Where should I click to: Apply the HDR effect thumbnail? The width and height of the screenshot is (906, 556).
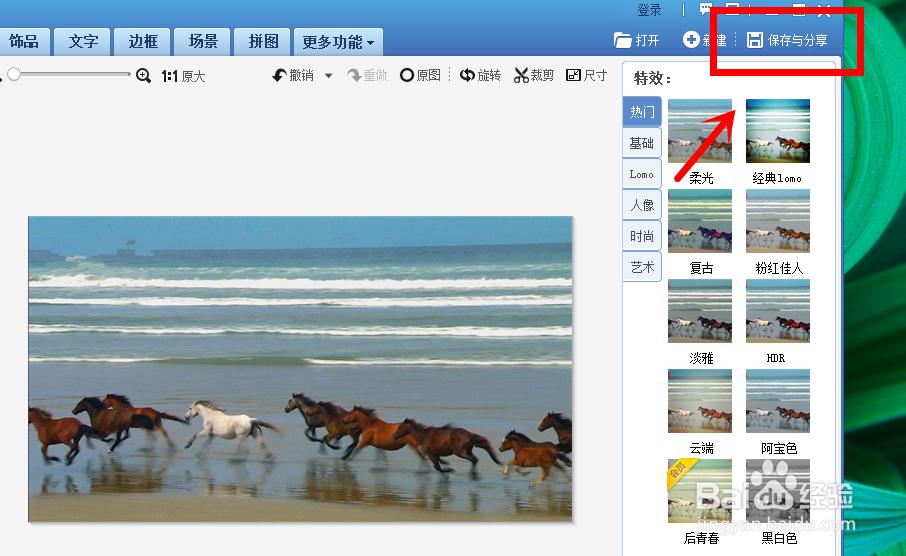(778, 312)
